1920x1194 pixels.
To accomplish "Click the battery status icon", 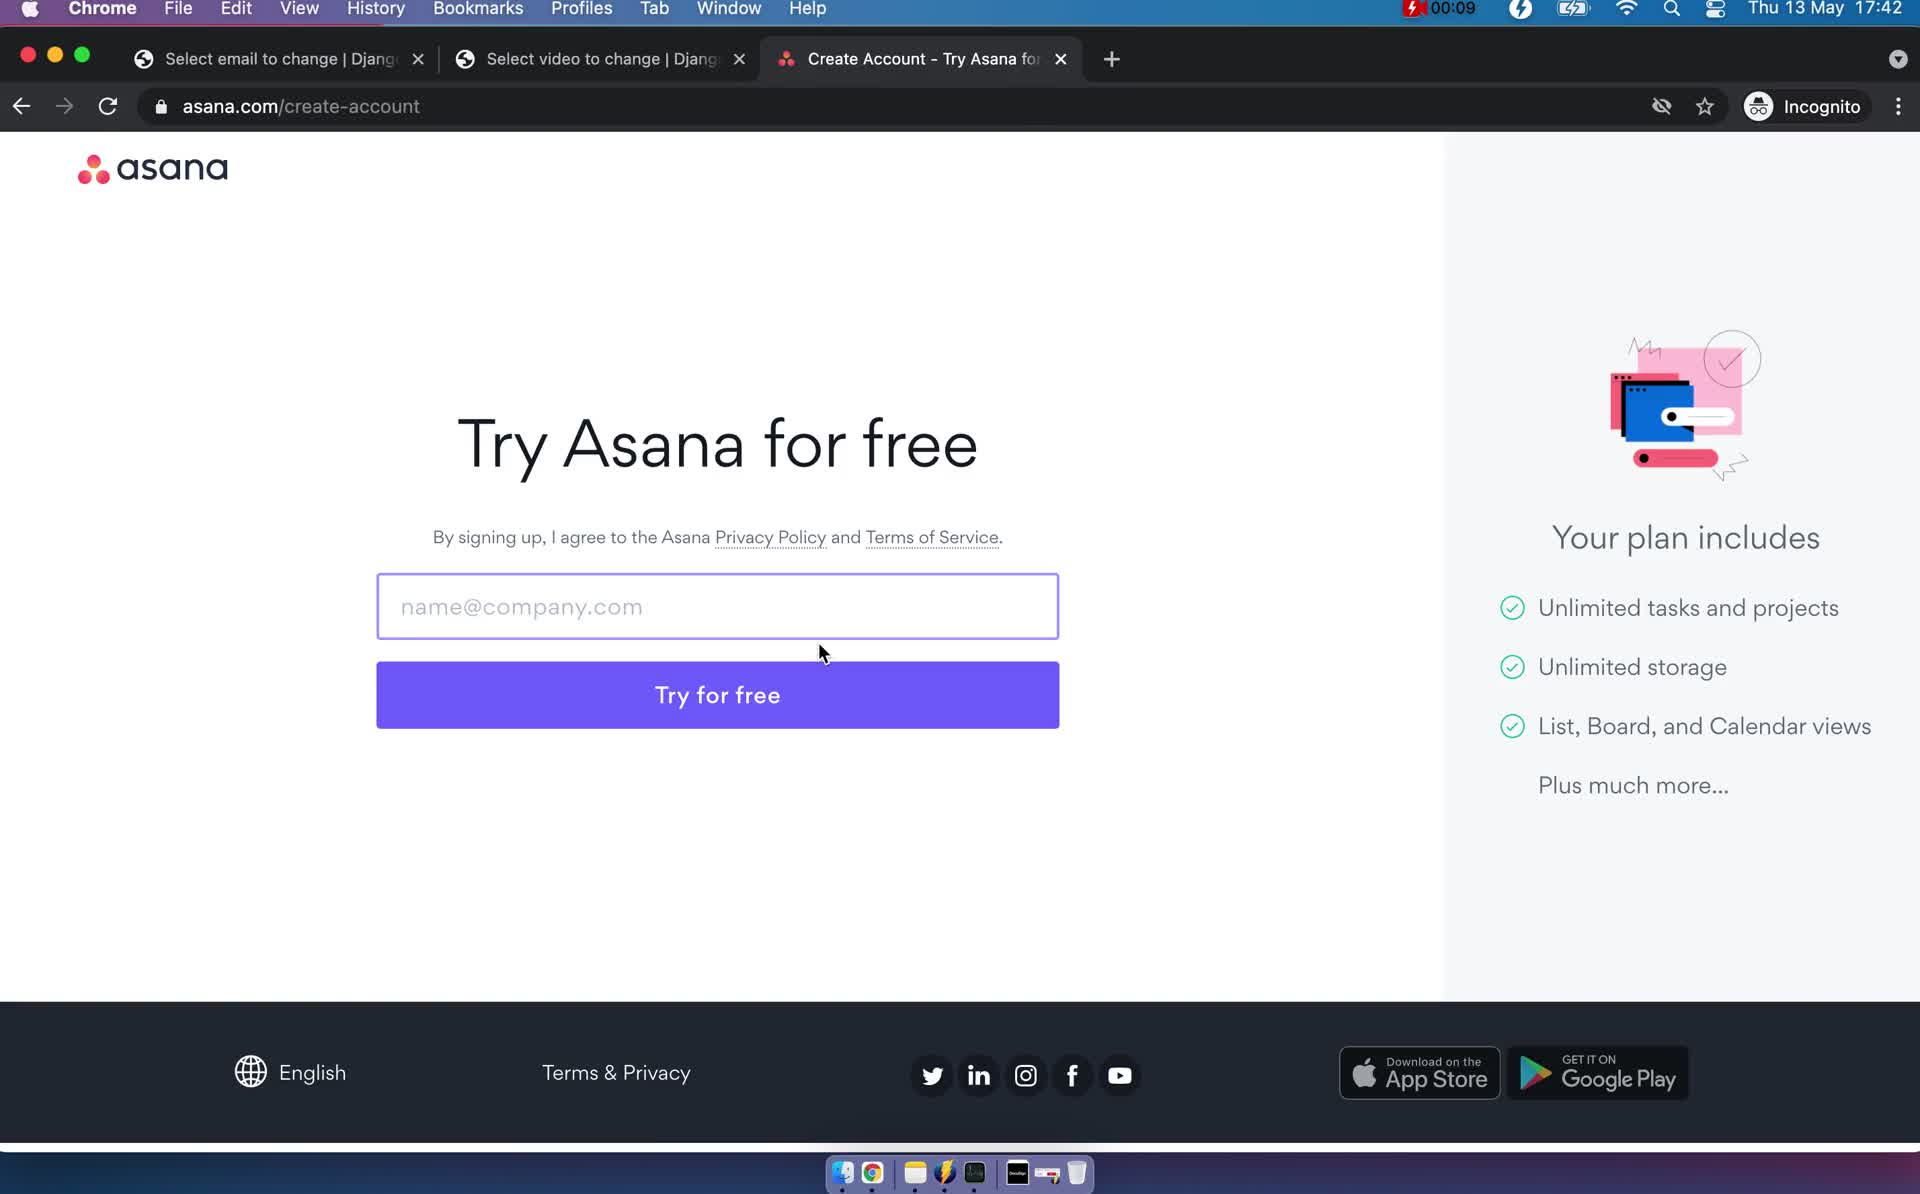I will [x=1573, y=9].
